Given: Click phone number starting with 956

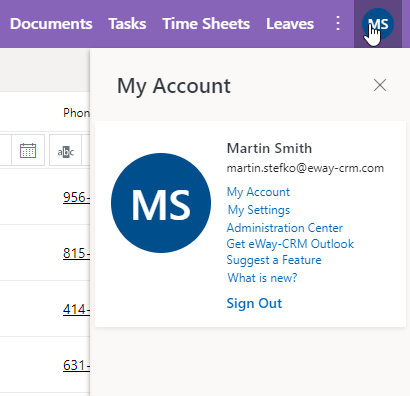Looking at the screenshot, I should click(x=76, y=197).
